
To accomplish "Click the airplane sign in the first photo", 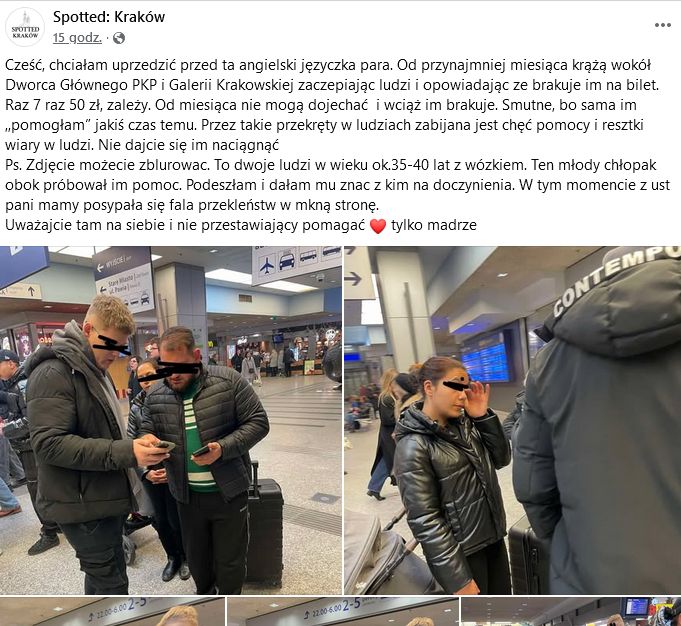I will click(267, 265).
